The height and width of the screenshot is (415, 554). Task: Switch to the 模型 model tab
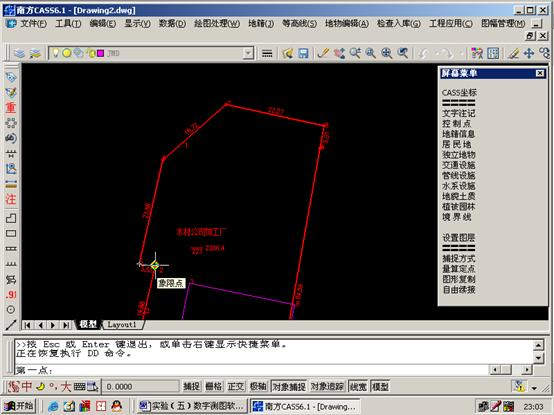click(88, 324)
